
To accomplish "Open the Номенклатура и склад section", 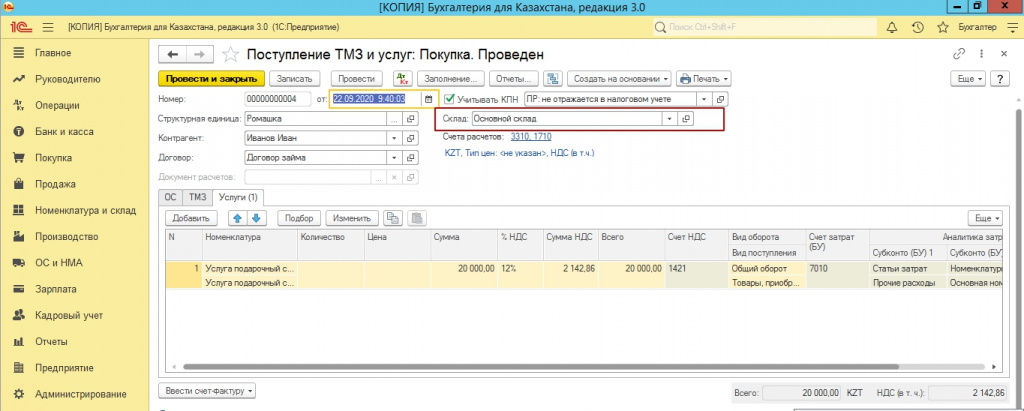I will click(x=86, y=210).
